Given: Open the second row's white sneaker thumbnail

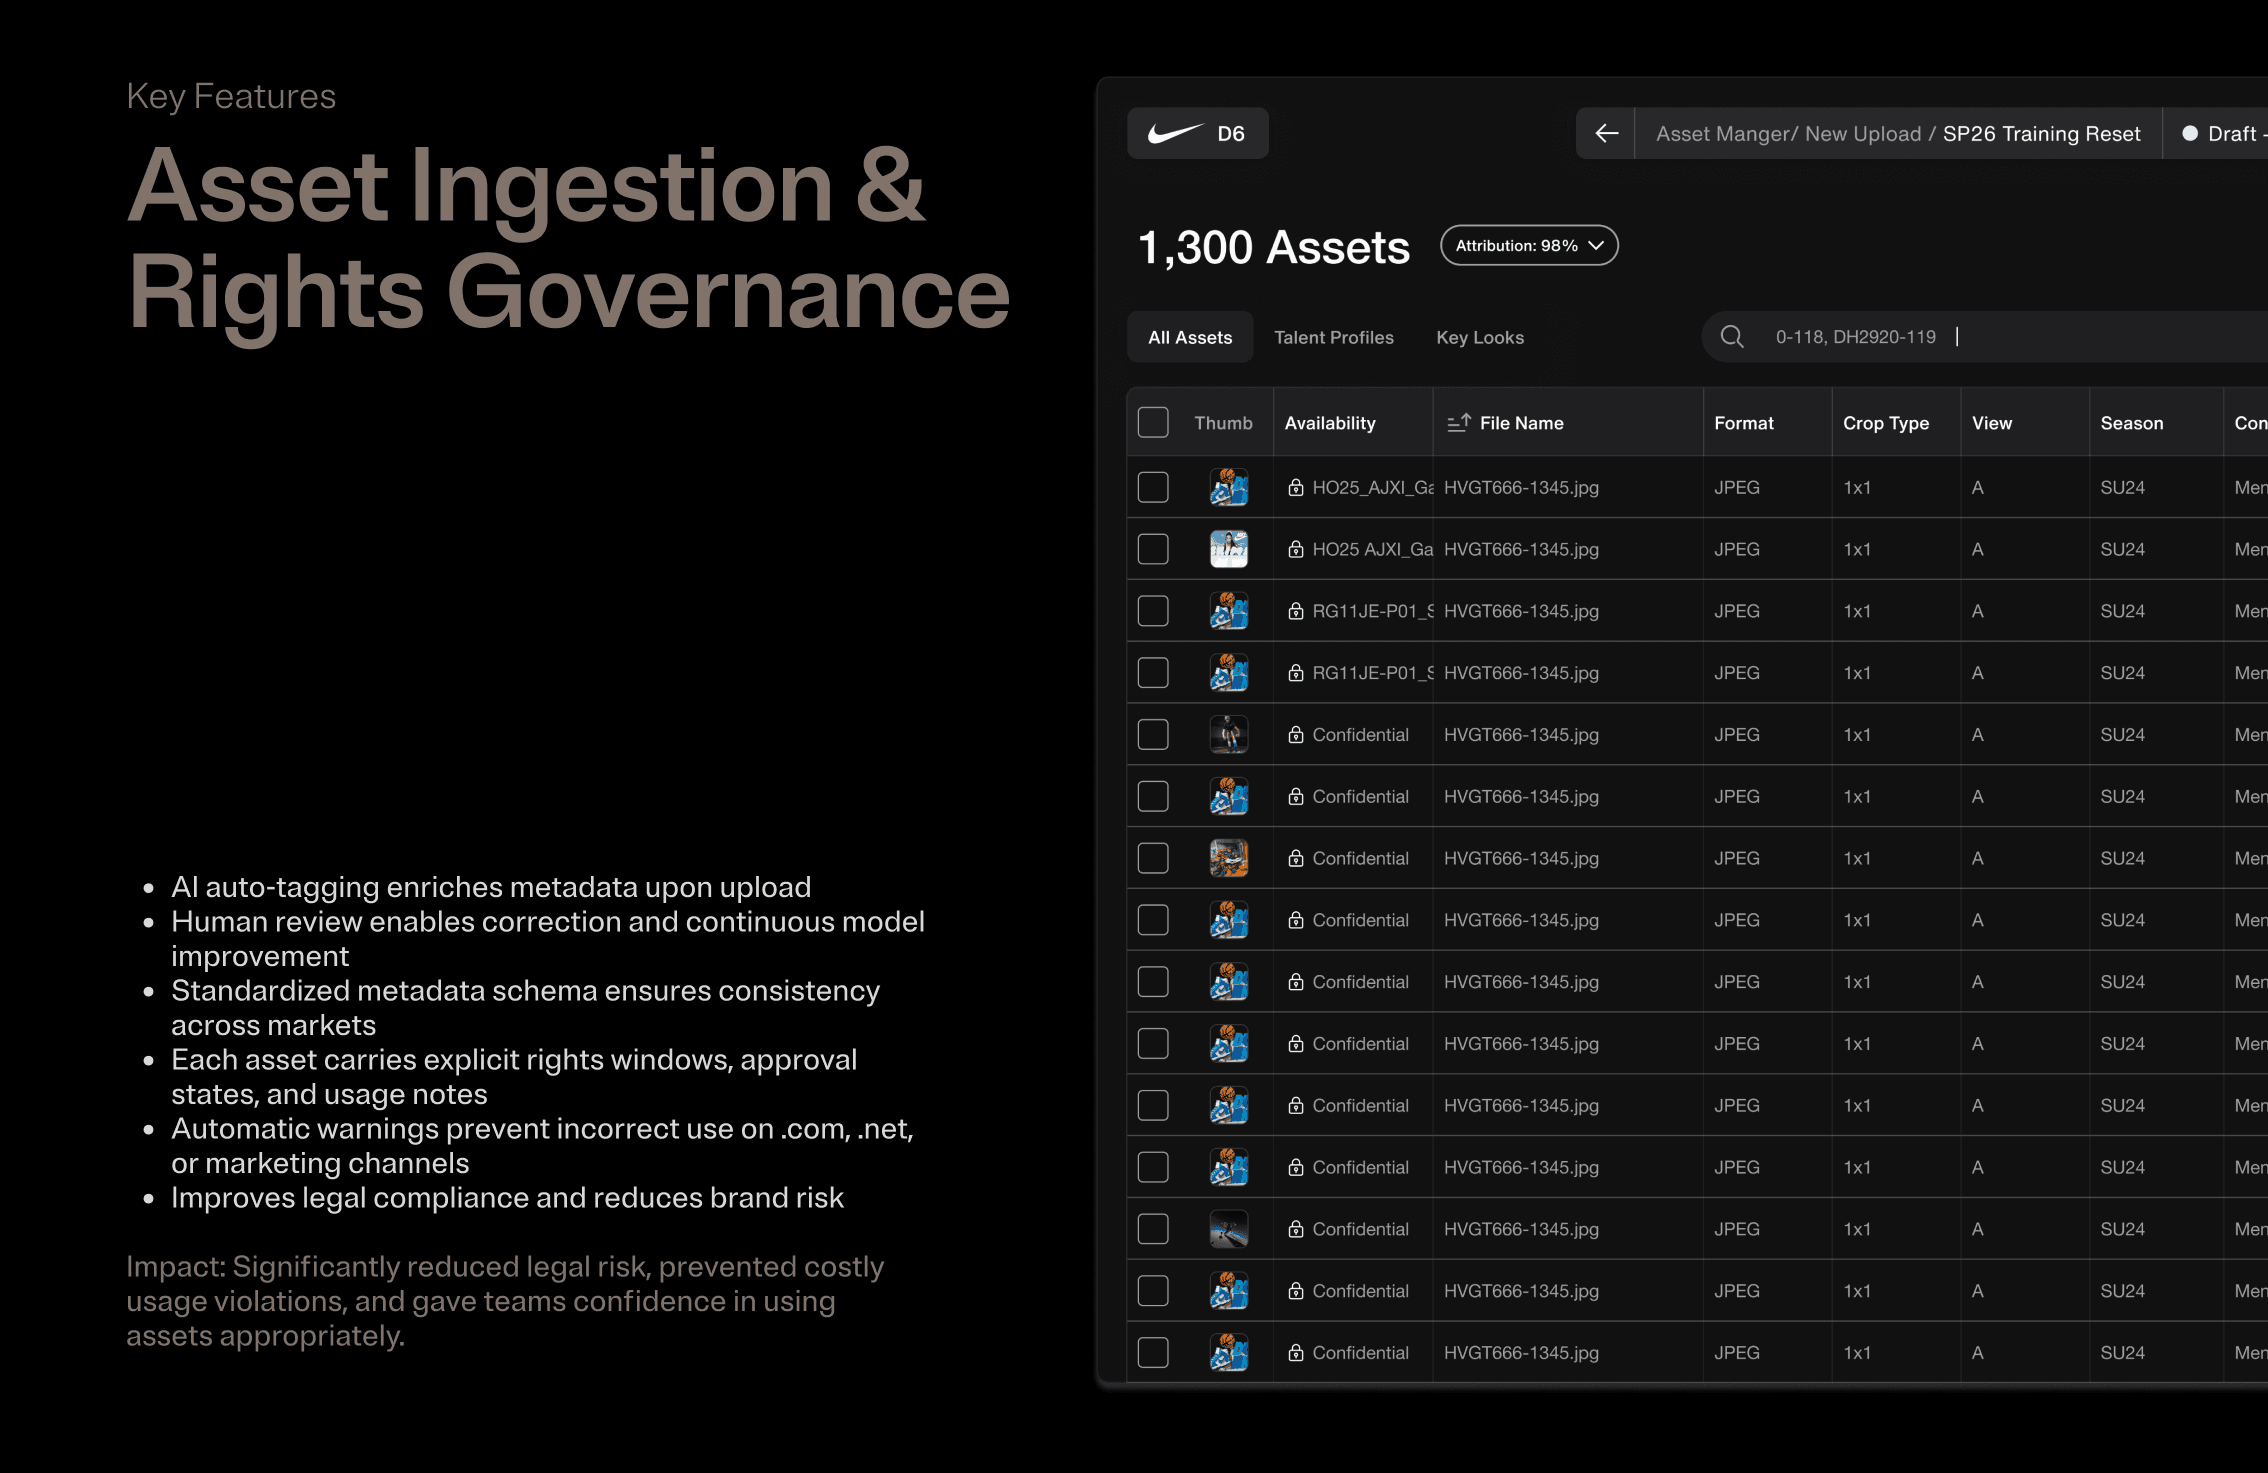Looking at the screenshot, I should pos(1229,549).
